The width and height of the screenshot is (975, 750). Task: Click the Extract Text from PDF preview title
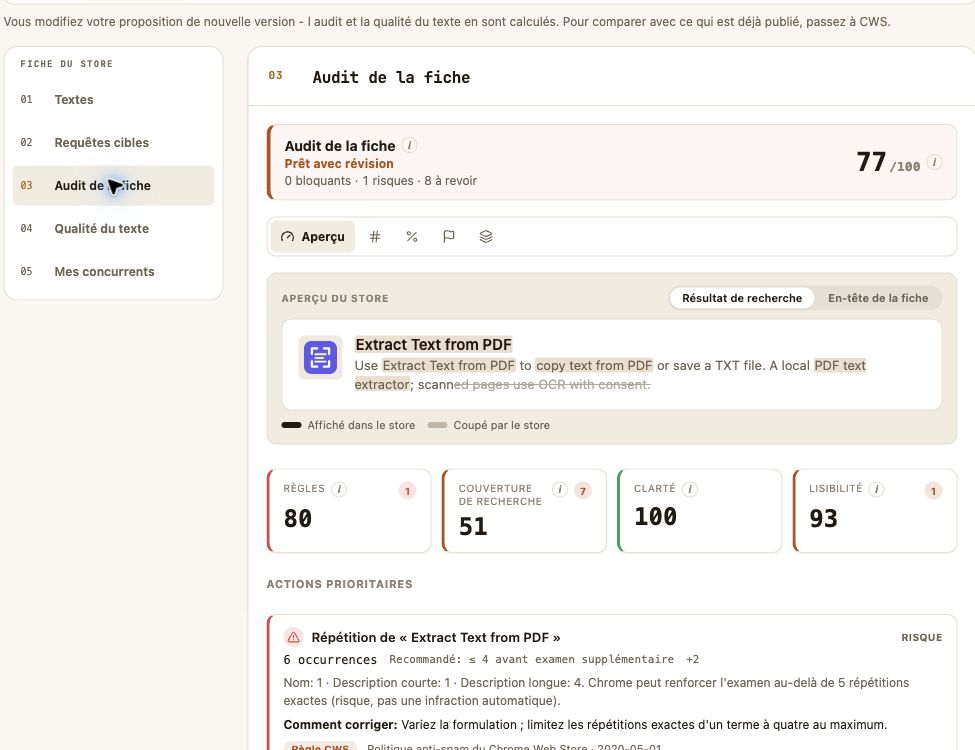[433, 345]
